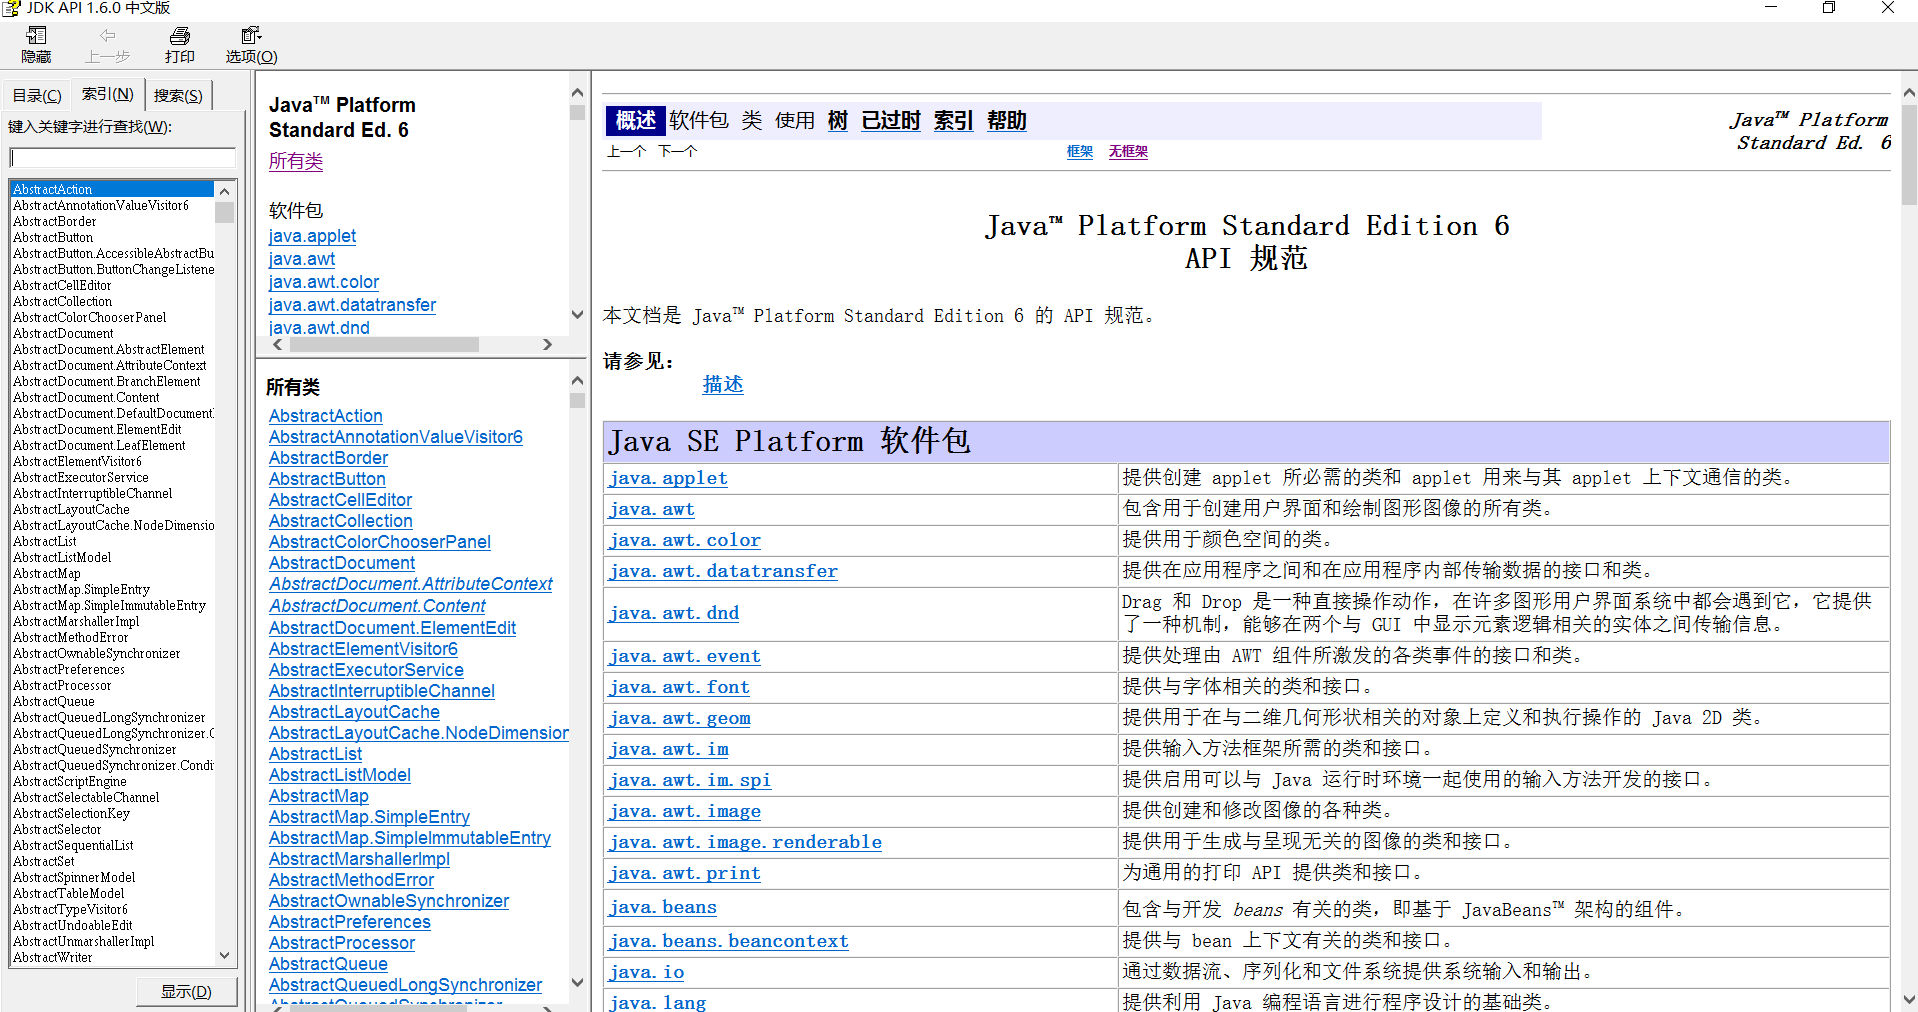
Task: Open AbstractColorChooserPanel class link
Action: pos(380,542)
